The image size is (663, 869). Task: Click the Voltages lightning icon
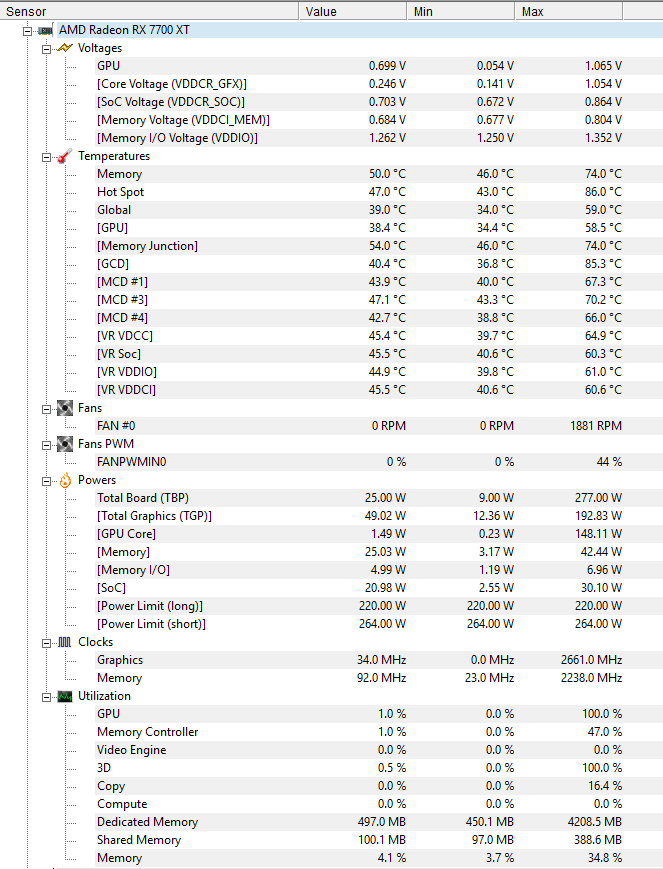65,48
